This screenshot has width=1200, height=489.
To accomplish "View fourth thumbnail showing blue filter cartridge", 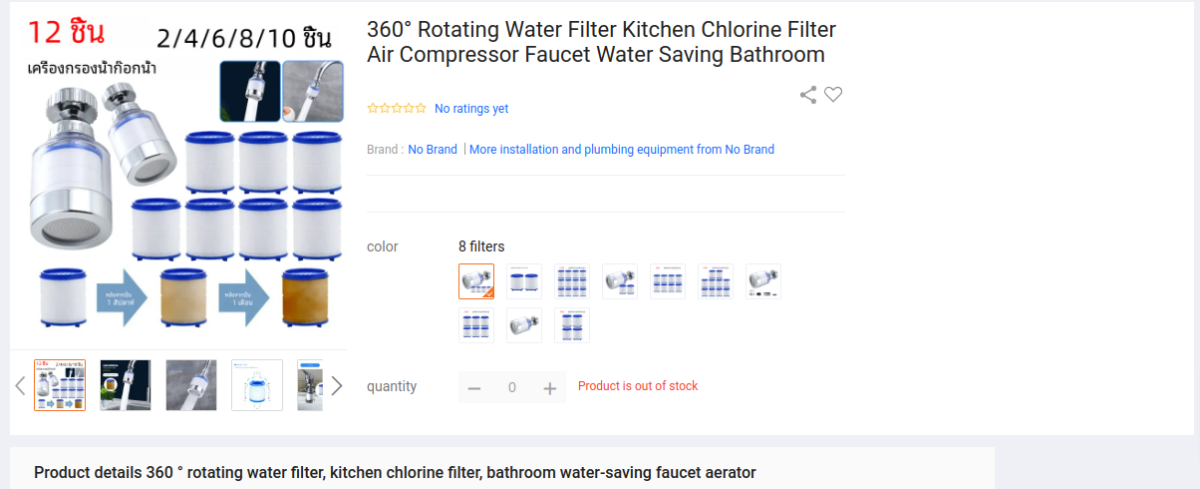I will pos(257,385).
